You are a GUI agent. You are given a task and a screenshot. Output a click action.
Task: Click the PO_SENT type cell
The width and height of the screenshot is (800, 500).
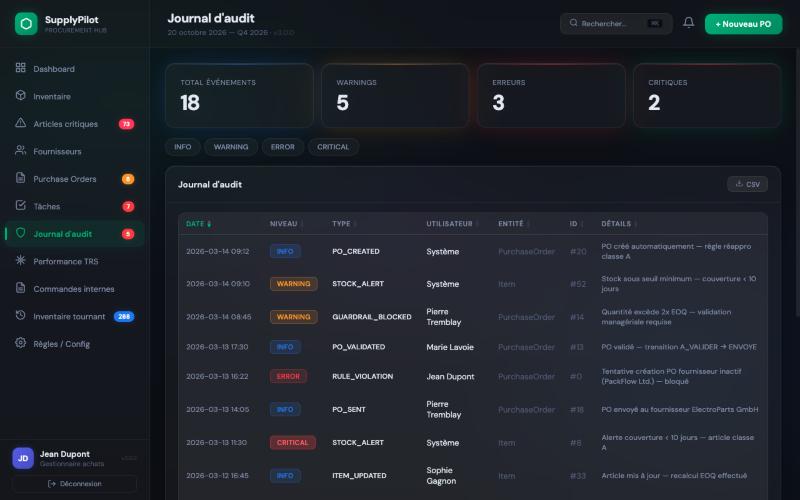349,409
